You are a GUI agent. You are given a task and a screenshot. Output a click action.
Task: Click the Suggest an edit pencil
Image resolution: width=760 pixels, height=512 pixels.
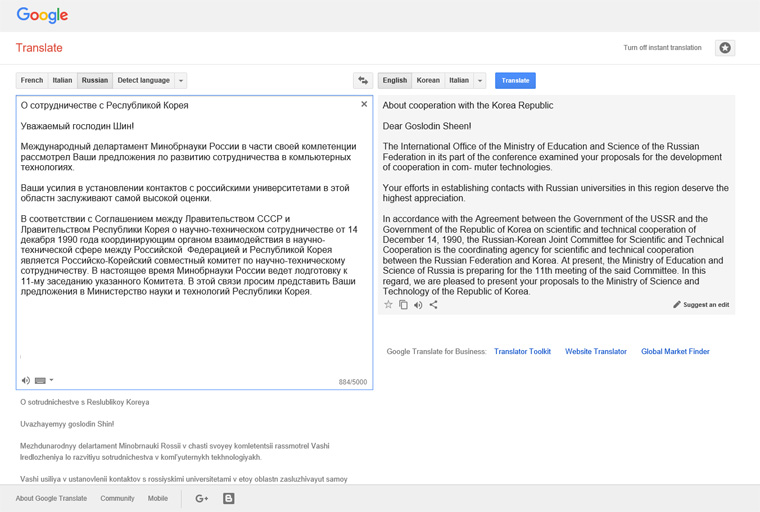701,304
